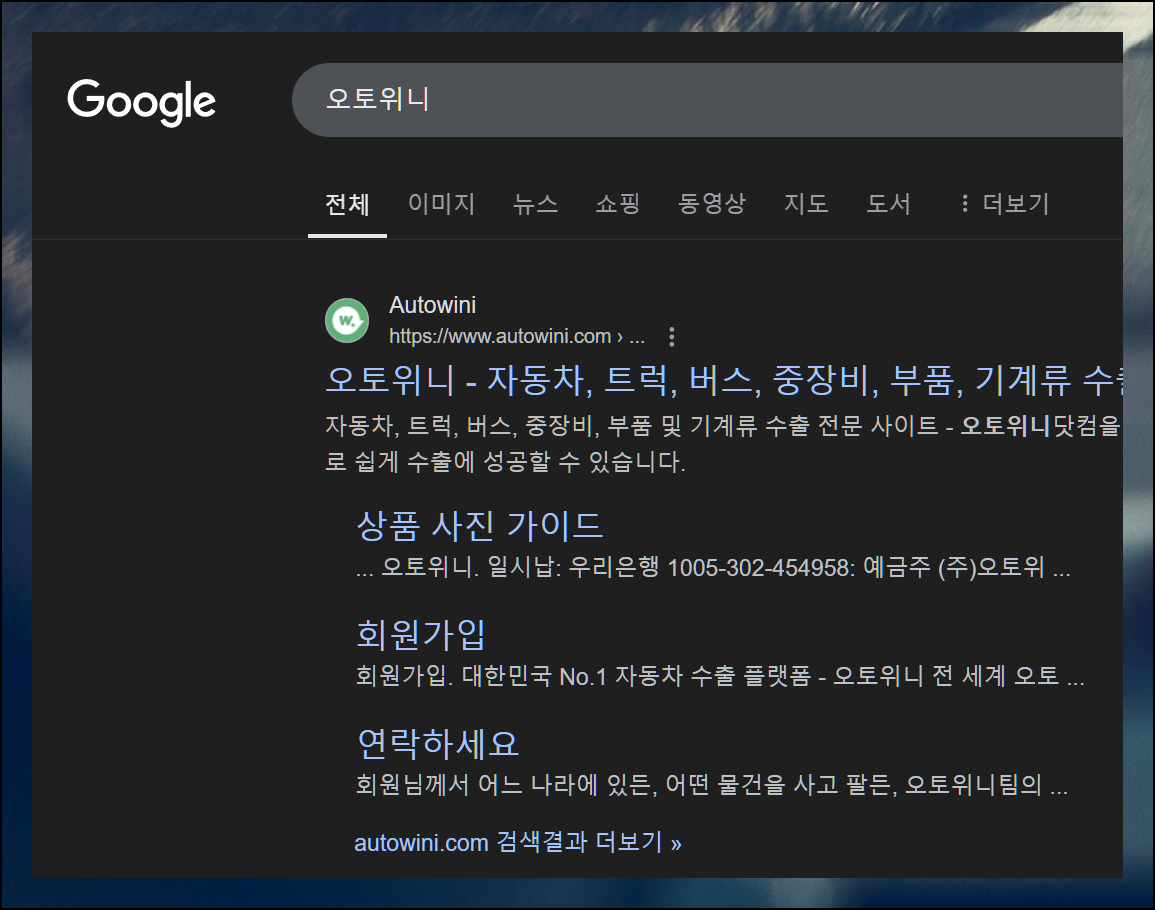The height and width of the screenshot is (910, 1155).
Task: Open the 동영상 tab
Action: click(712, 203)
